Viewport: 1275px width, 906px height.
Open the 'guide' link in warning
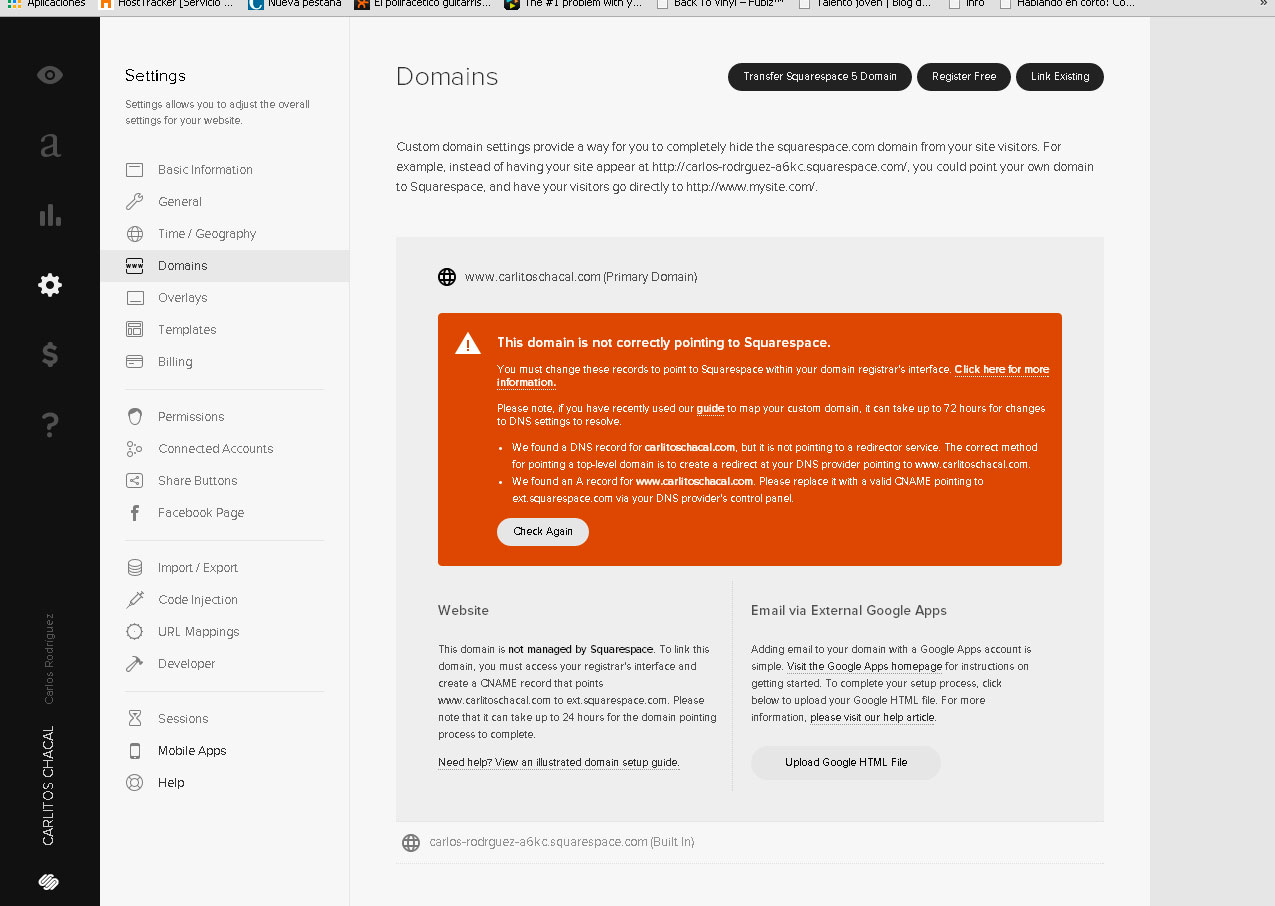pyautogui.click(x=710, y=409)
